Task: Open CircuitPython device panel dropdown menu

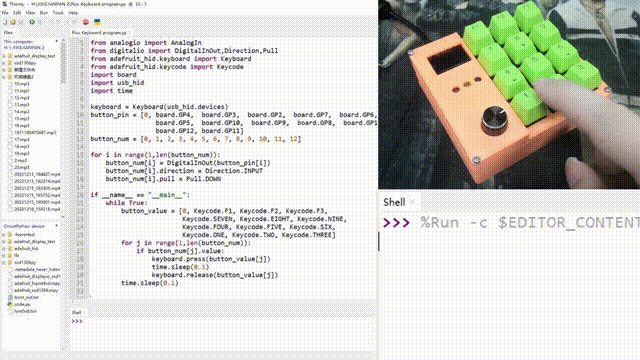Action: (x=57, y=226)
